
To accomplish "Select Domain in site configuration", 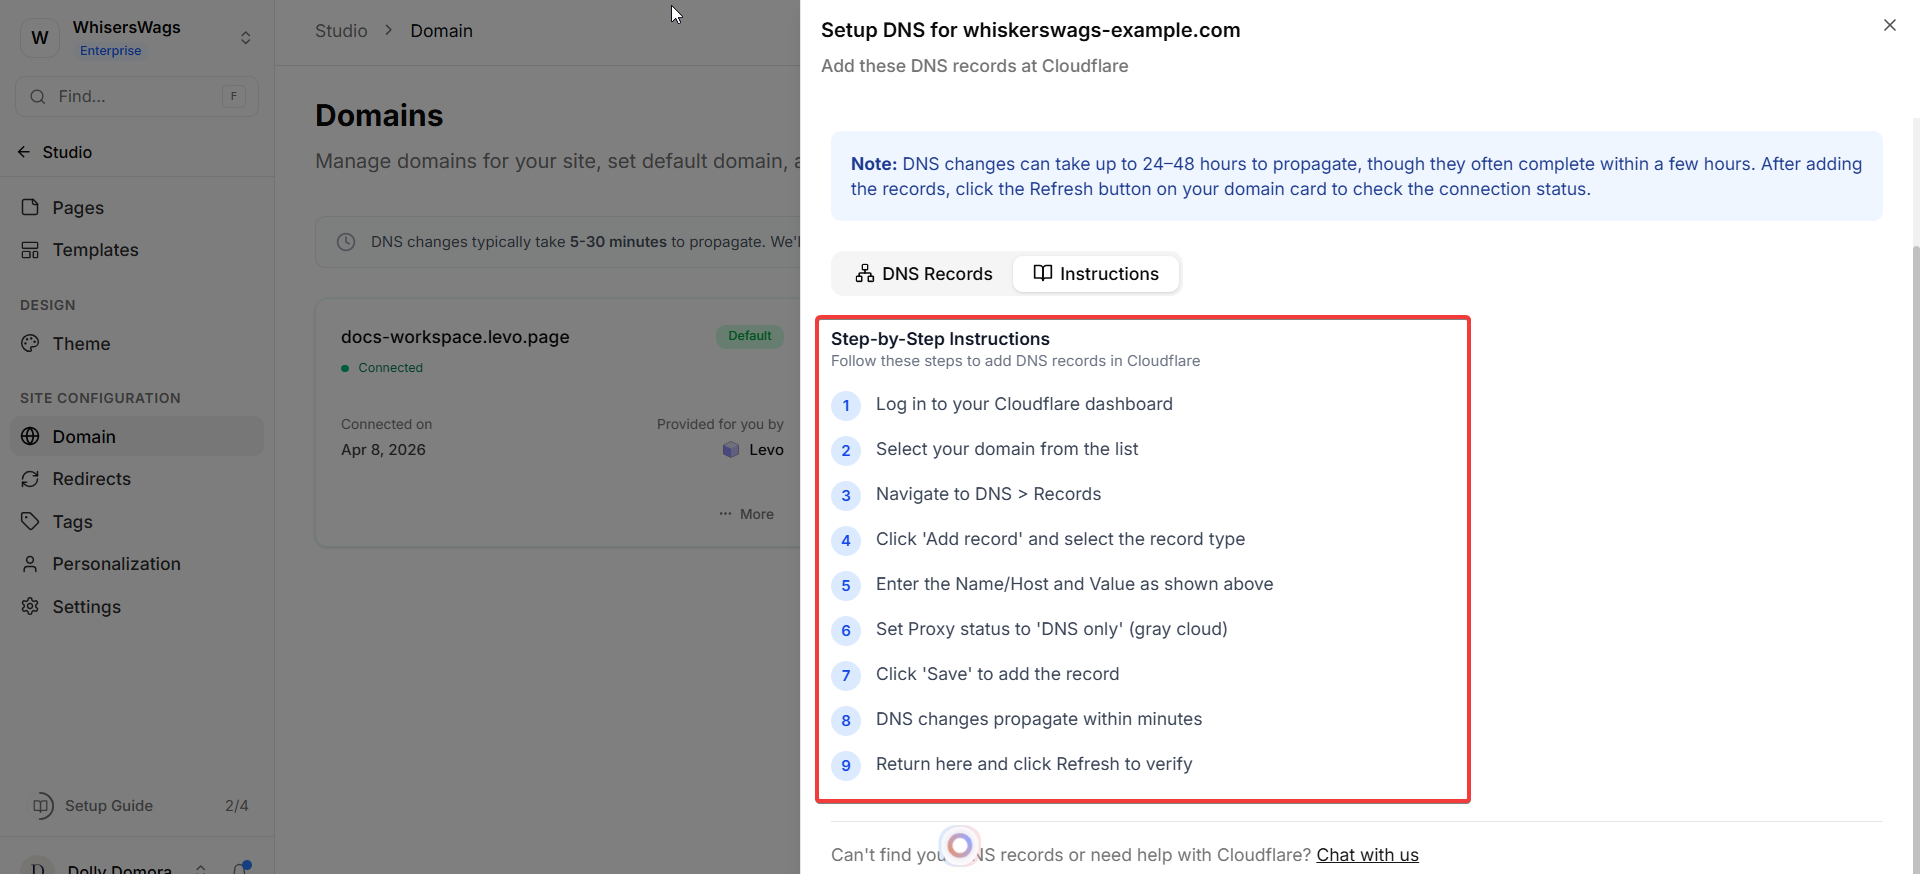I will pyautogui.click(x=84, y=437).
